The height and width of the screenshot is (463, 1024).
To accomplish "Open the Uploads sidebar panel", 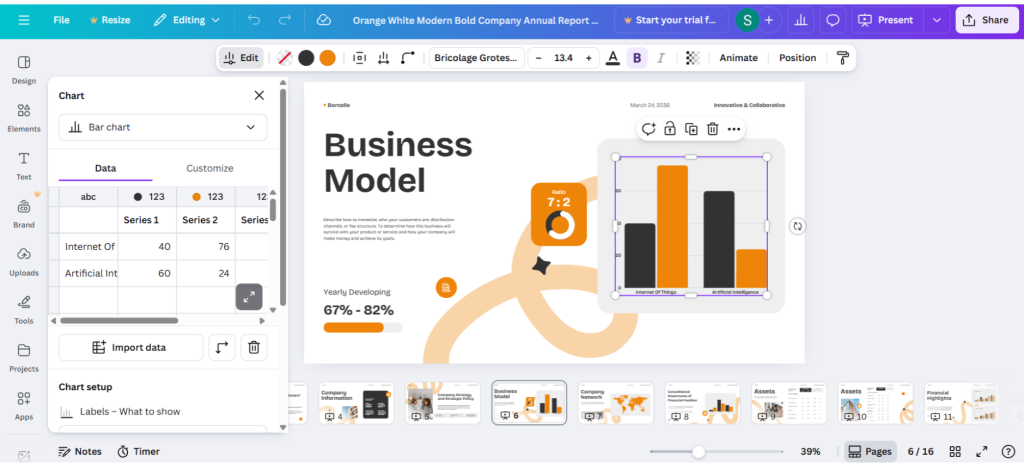I will coord(24,261).
